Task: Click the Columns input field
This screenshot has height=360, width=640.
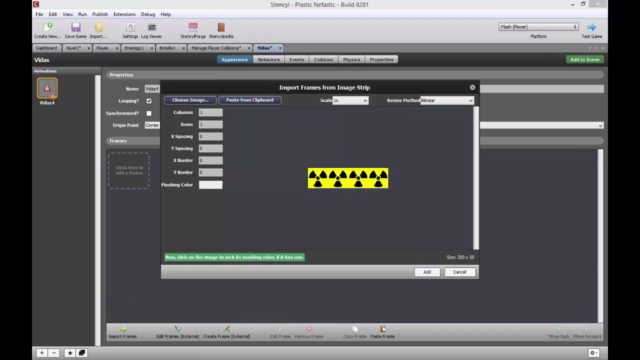Action: (211, 112)
